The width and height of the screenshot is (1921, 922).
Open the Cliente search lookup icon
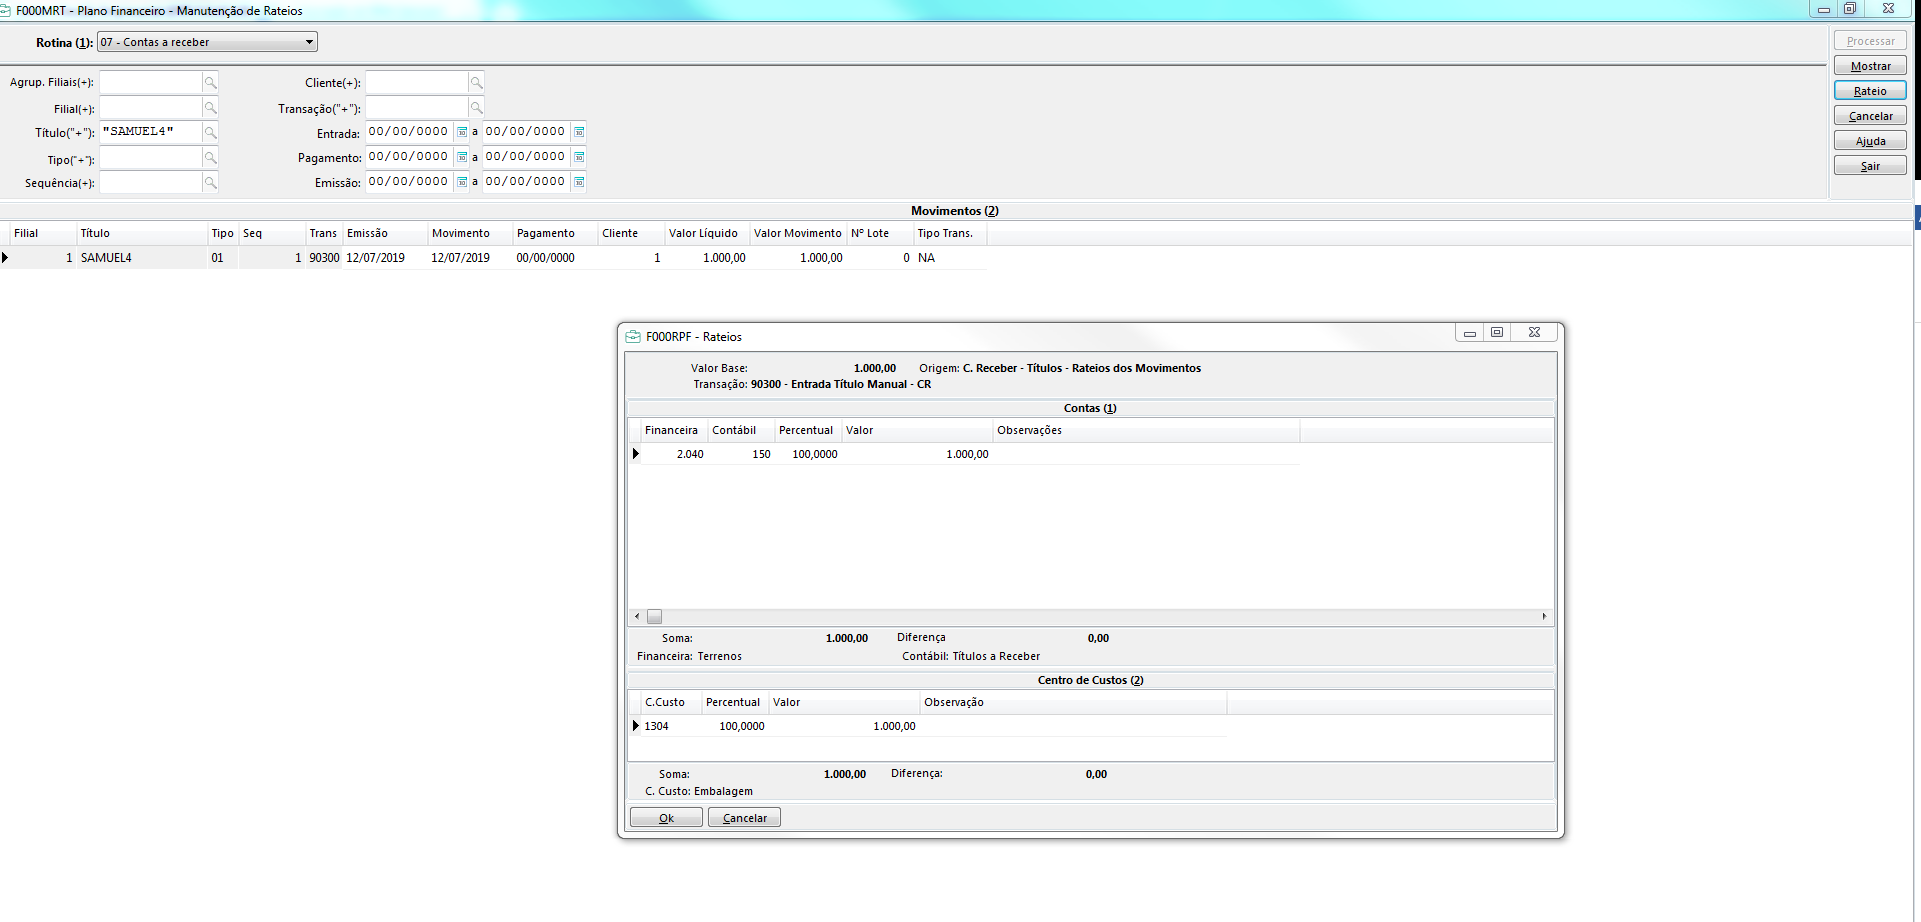point(476,83)
